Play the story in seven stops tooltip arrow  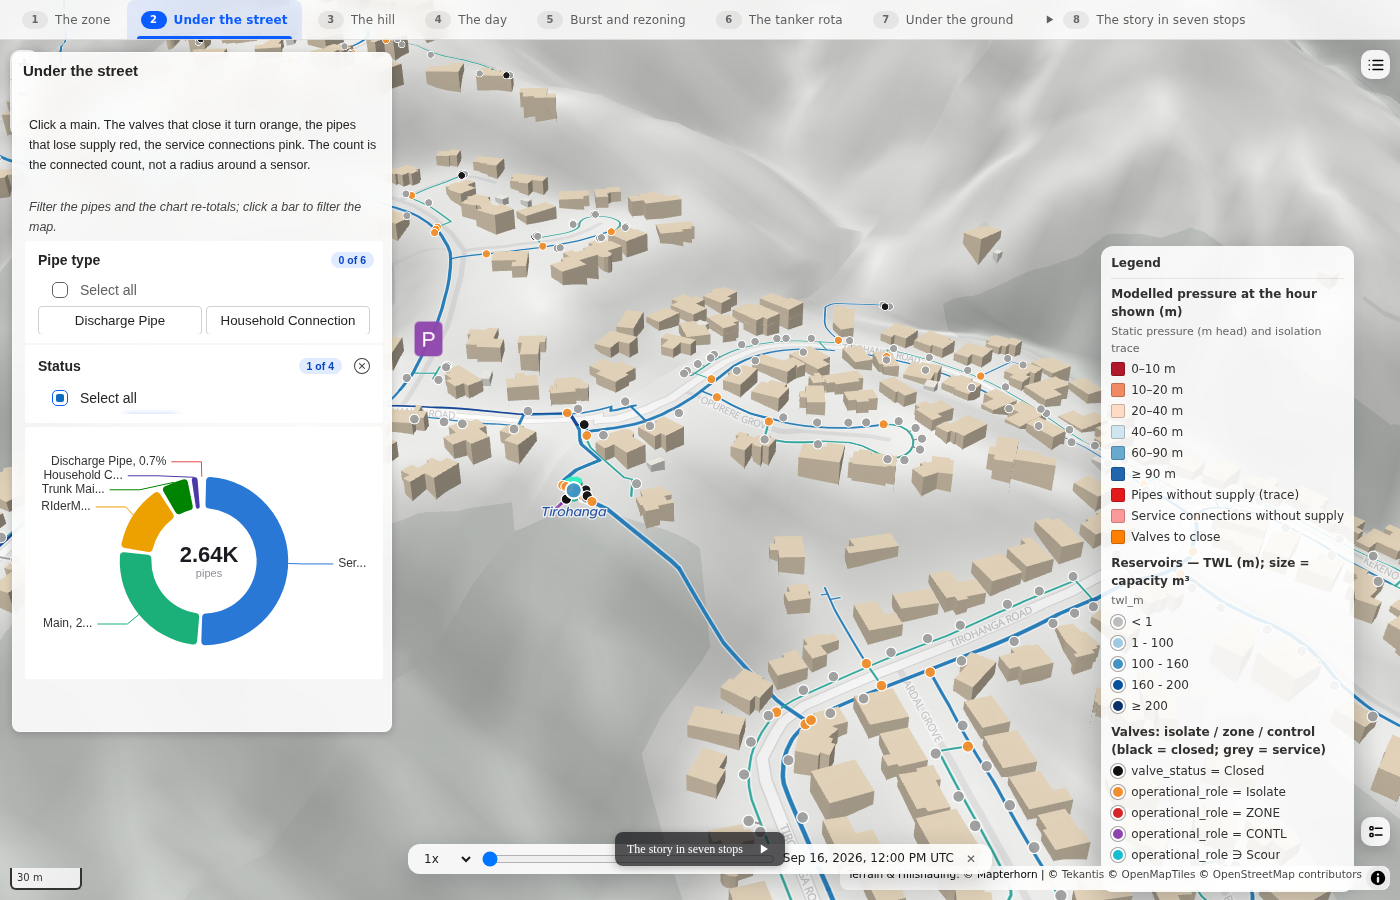pyautogui.click(x=764, y=849)
